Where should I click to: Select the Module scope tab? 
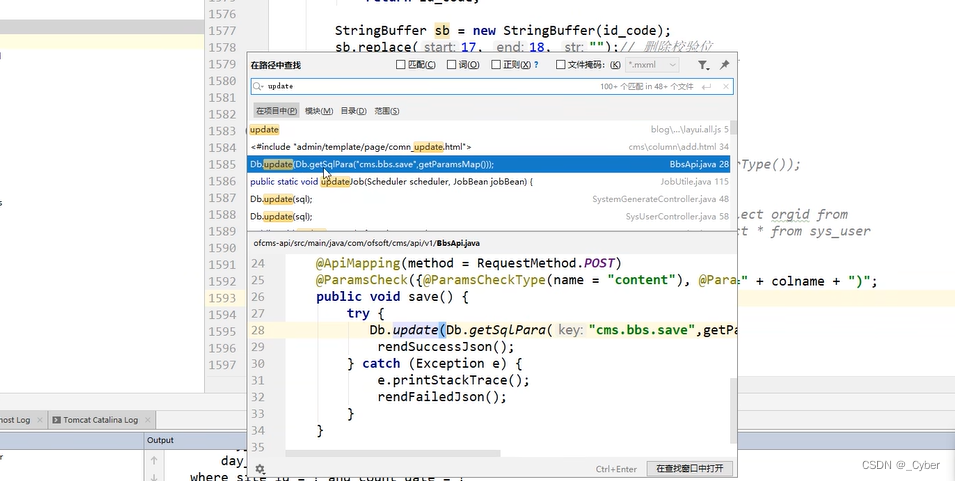point(319,111)
